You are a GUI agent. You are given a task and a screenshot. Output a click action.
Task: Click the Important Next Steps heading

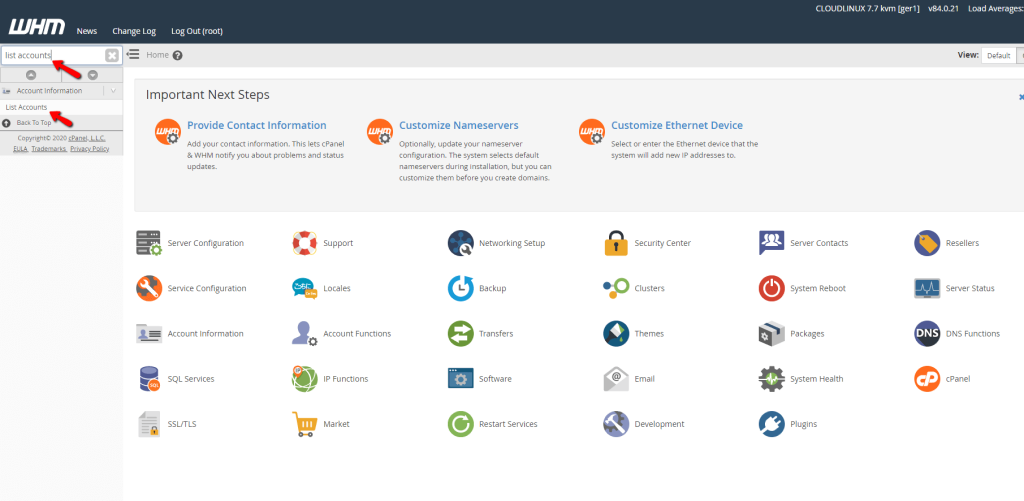click(208, 95)
